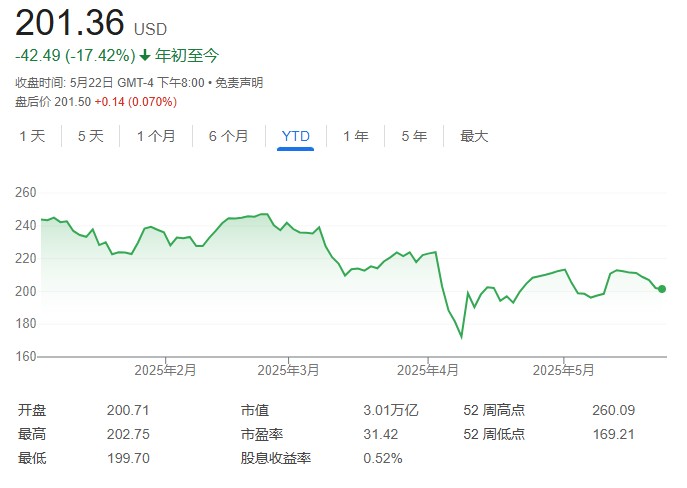The width and height of the screenshot is (687, 488).
Task: Choose the 6 个月 range tab
Action: [x=228, y=136]
